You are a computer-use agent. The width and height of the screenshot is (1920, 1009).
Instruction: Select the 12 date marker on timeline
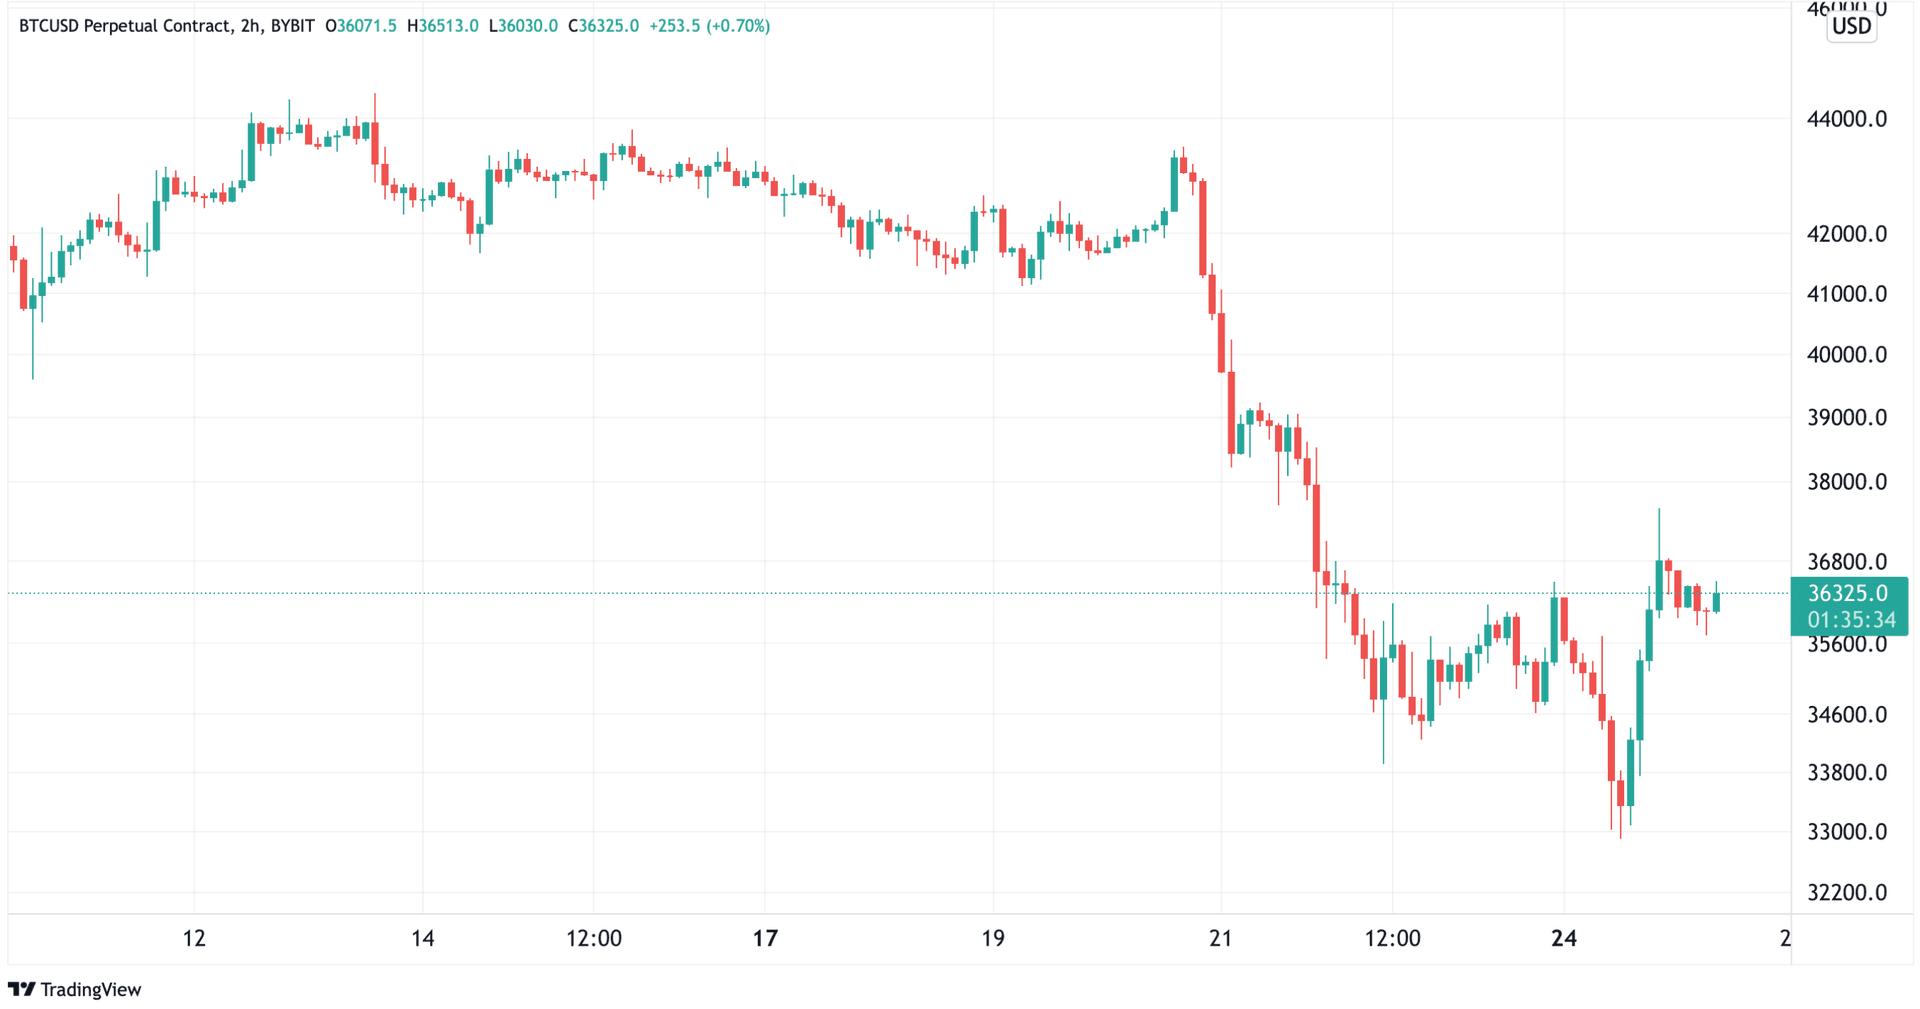click(194, 938)
